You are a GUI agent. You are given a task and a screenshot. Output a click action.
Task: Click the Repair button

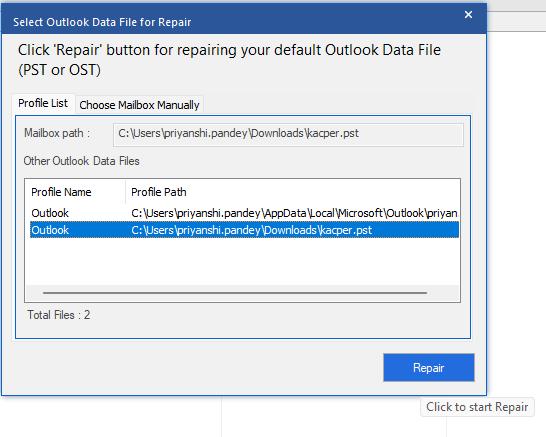[429, 368]
